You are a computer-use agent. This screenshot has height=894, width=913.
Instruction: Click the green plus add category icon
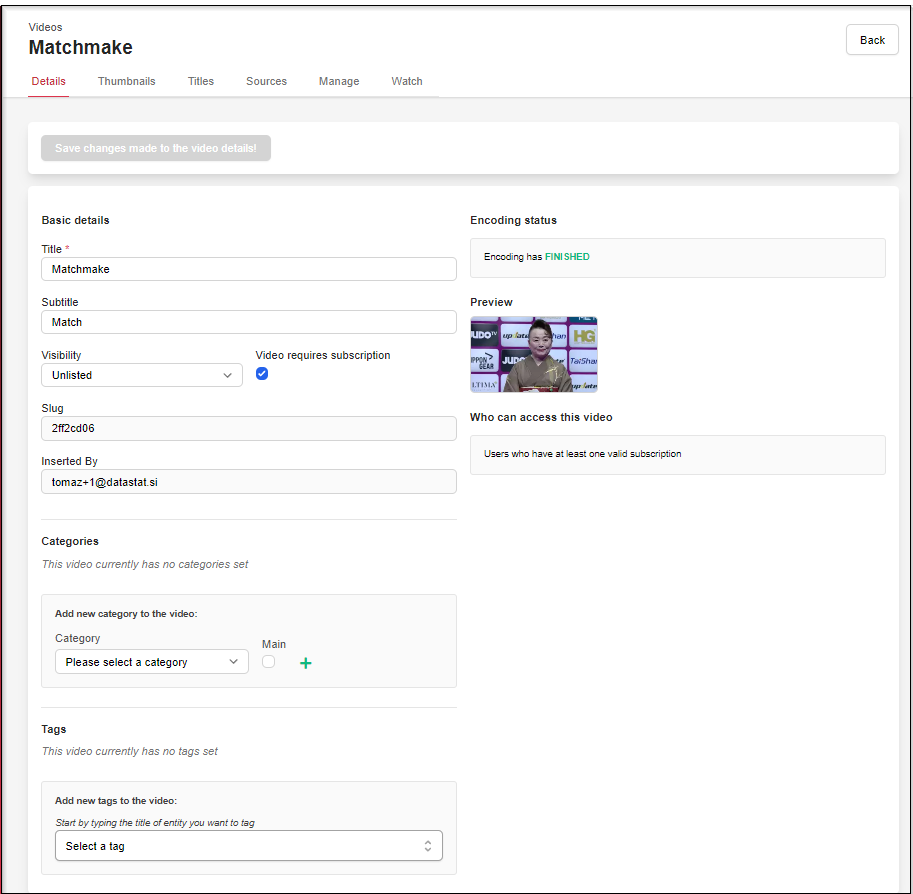tap(306, 663)
